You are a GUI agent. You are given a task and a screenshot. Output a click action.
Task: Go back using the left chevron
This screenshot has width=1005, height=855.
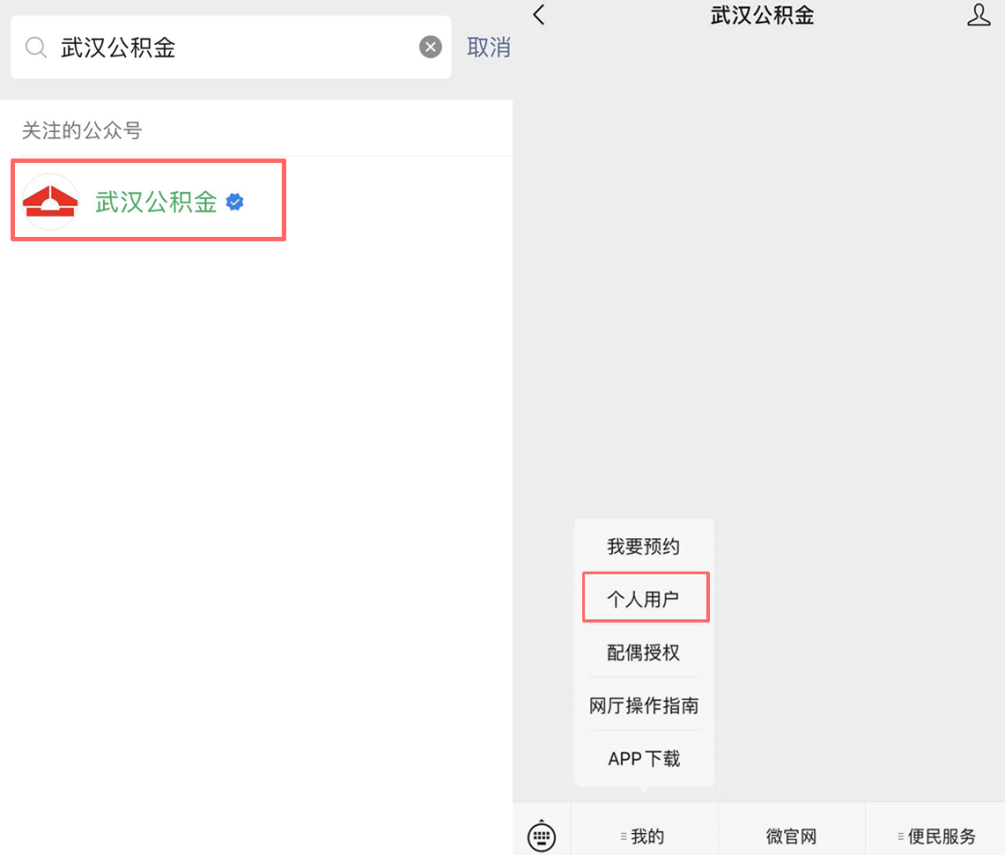539,15
